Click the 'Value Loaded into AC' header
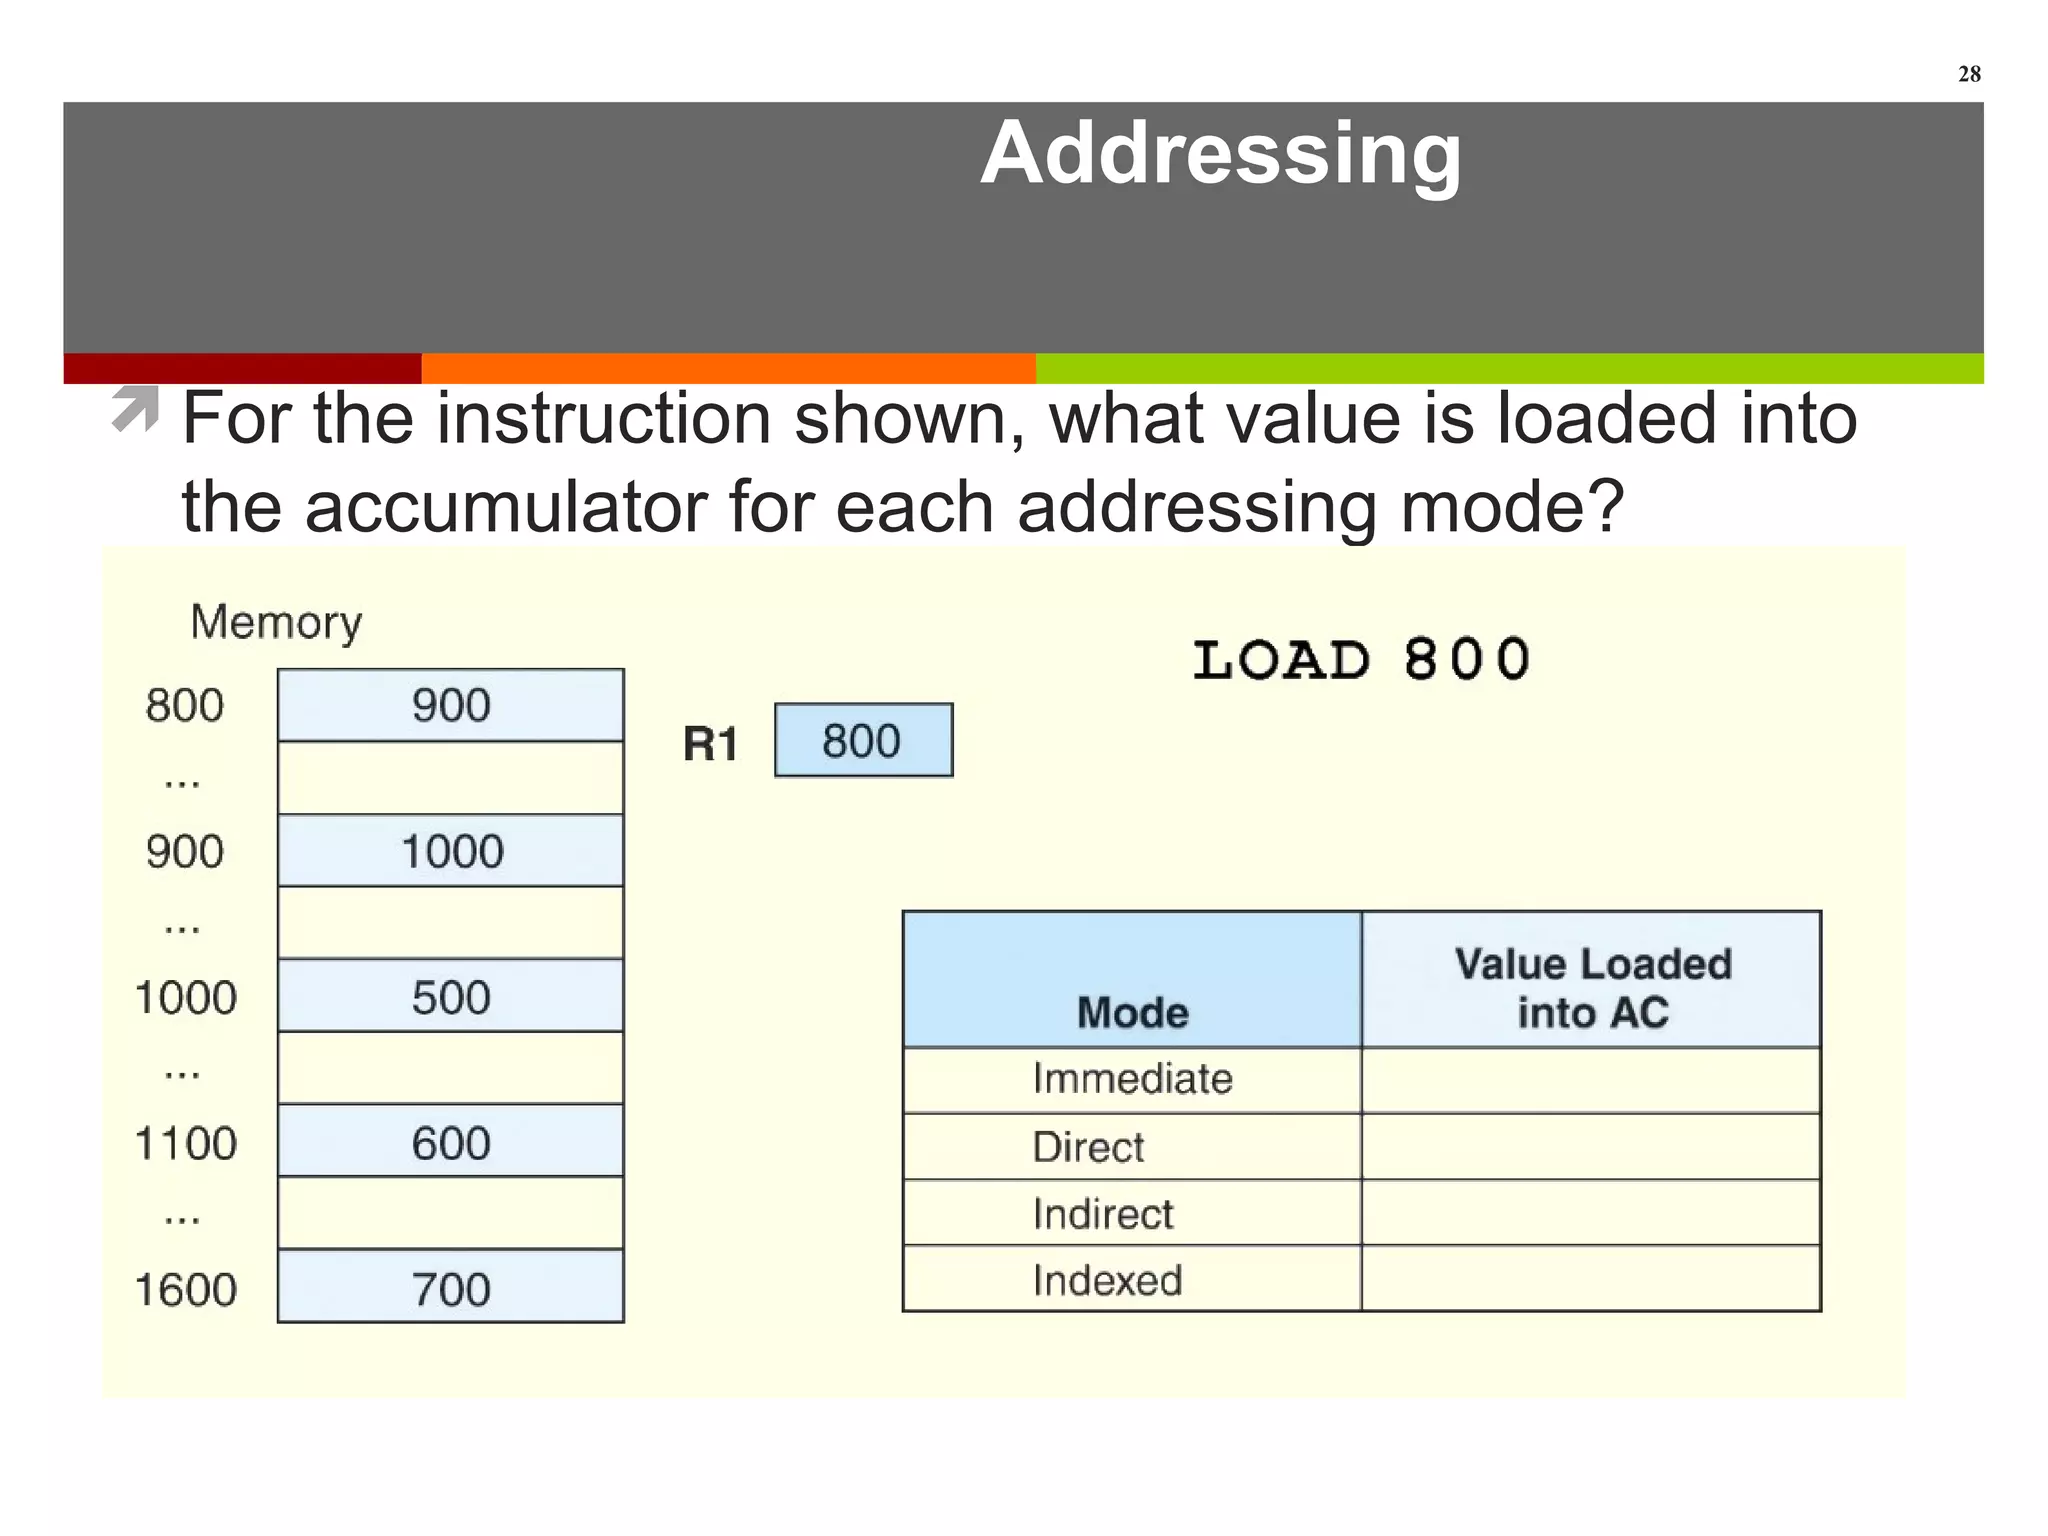Image resolution: width=2048 pixels, height=1536 pixels. (1592, 980)
